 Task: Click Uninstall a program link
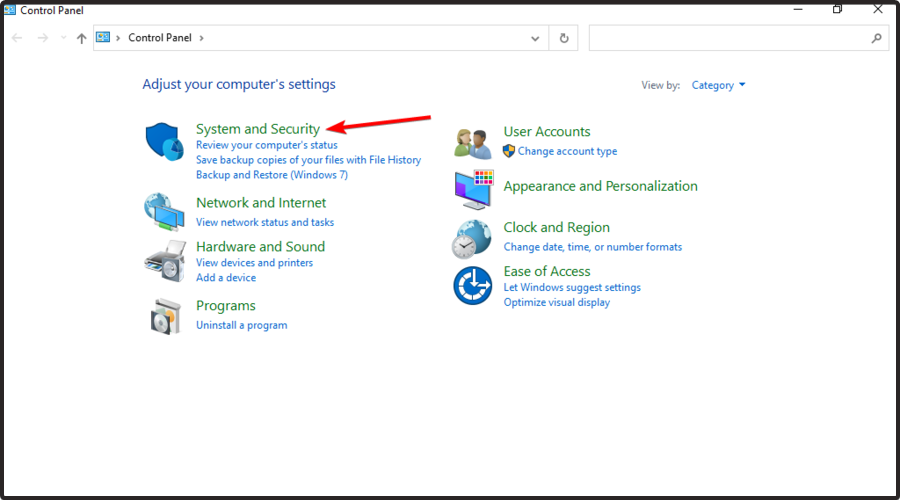241,325
